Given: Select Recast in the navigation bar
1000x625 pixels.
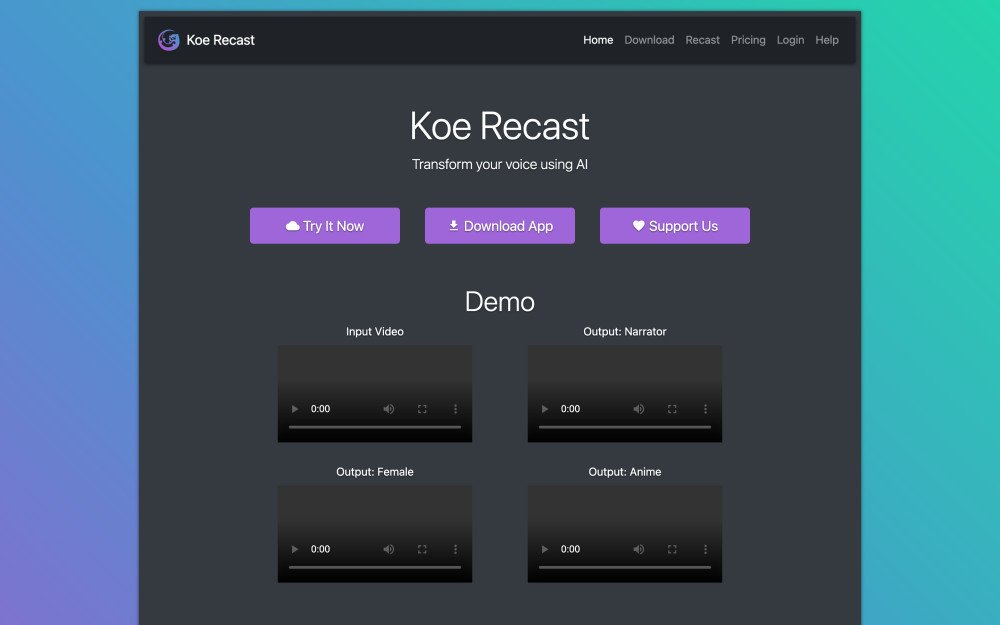Looking at the screenshot, I should tap(702, 40).
